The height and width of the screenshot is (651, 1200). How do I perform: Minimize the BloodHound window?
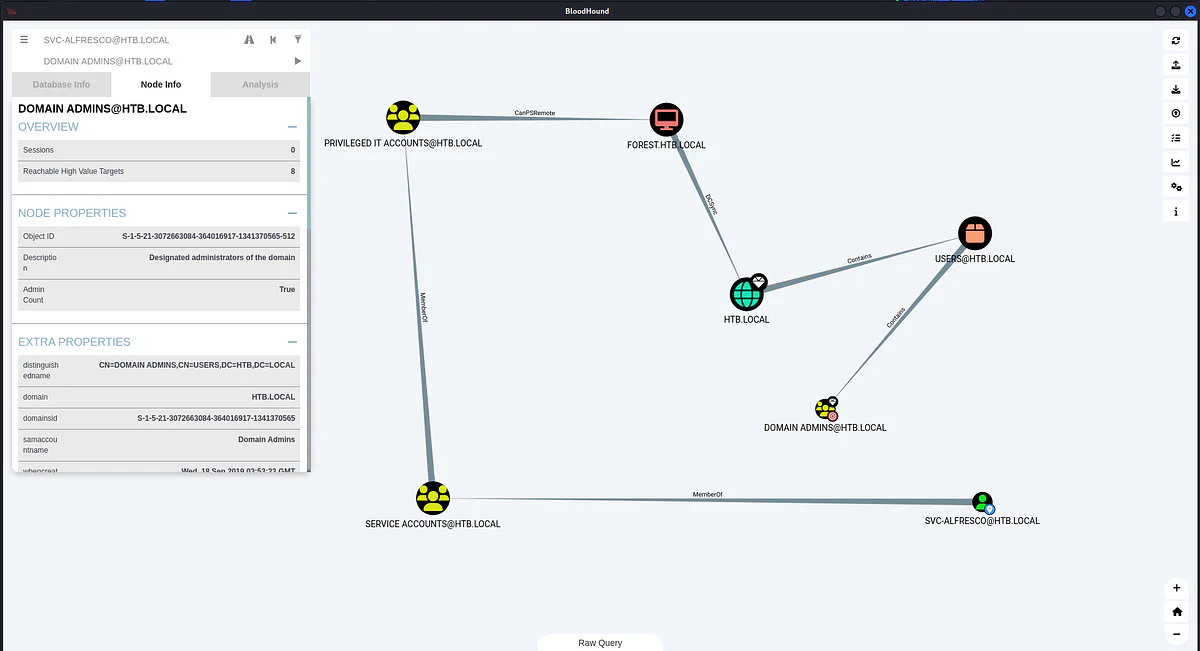[x=1160, y=10]
